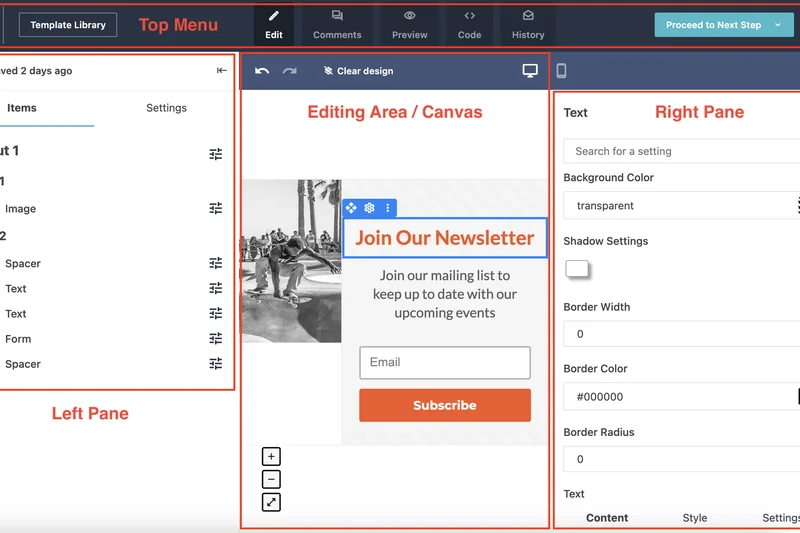800x533 pixels.
Task: Open the Background Color transparent picker
Action: pos(680,206)
